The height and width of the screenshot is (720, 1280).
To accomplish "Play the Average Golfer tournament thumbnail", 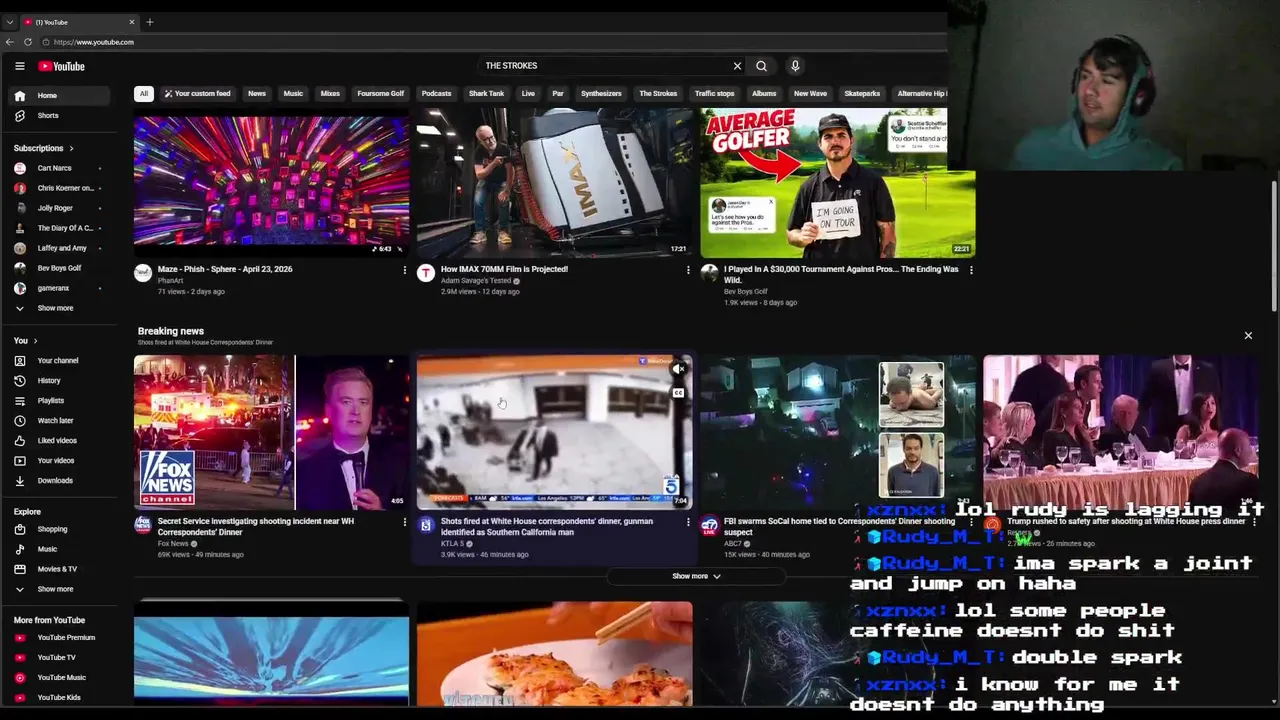I will tap(838, 183).
